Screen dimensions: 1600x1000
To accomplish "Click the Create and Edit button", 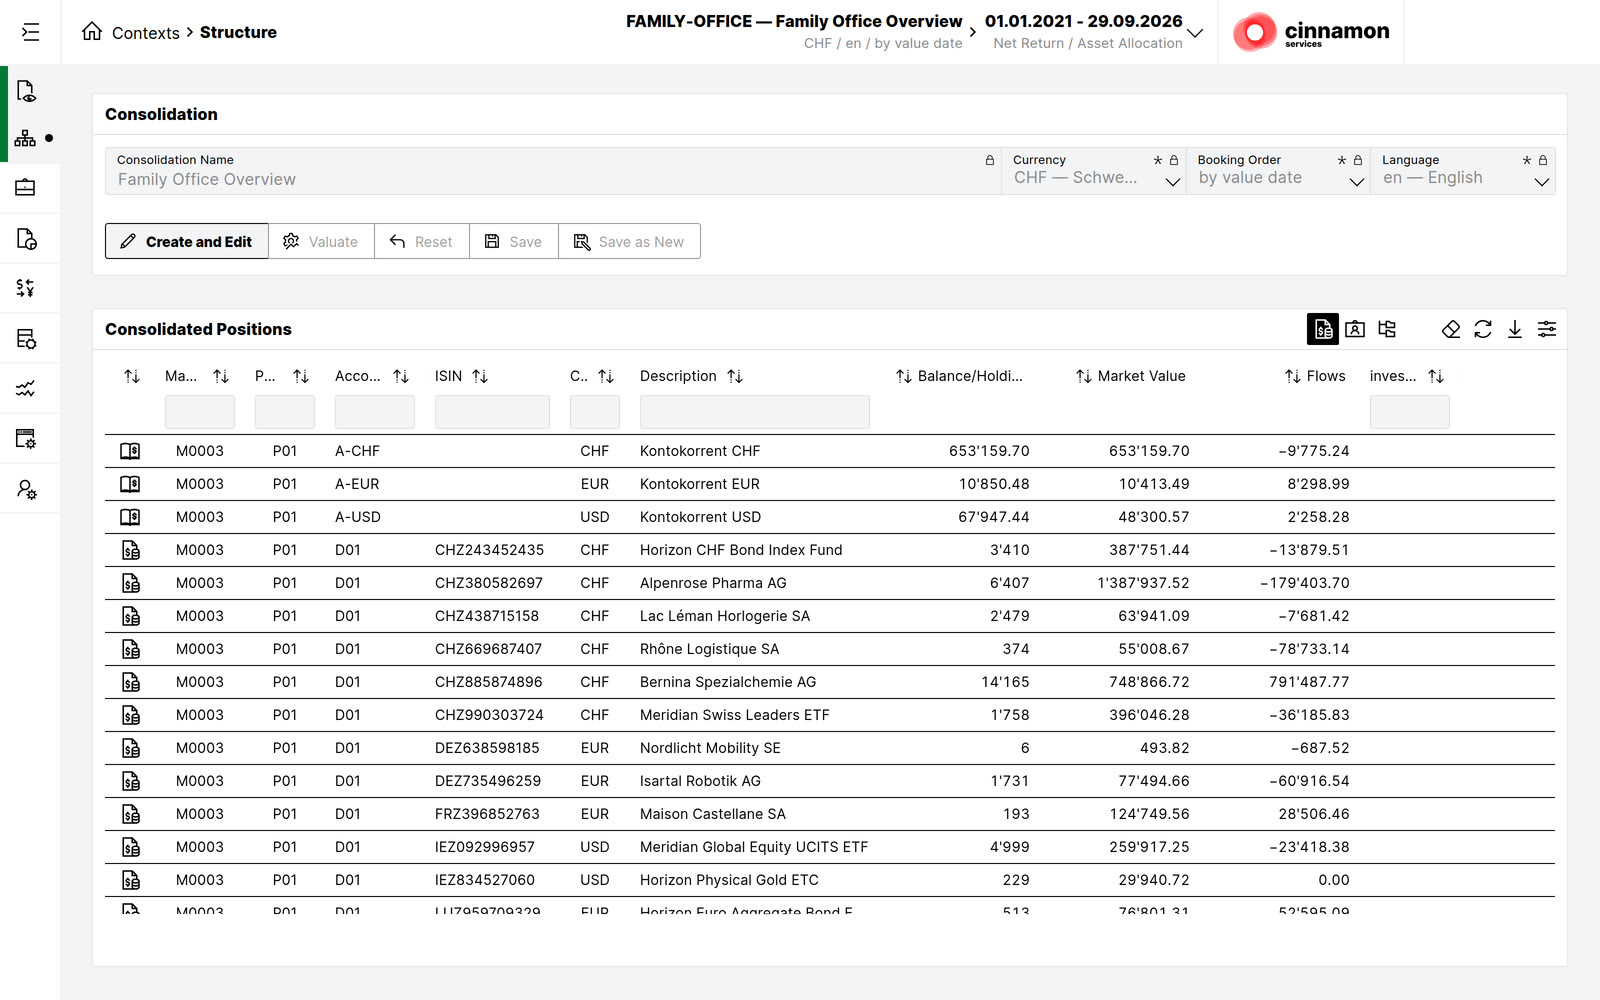I will pyautogui.click(x=187, y=241).
